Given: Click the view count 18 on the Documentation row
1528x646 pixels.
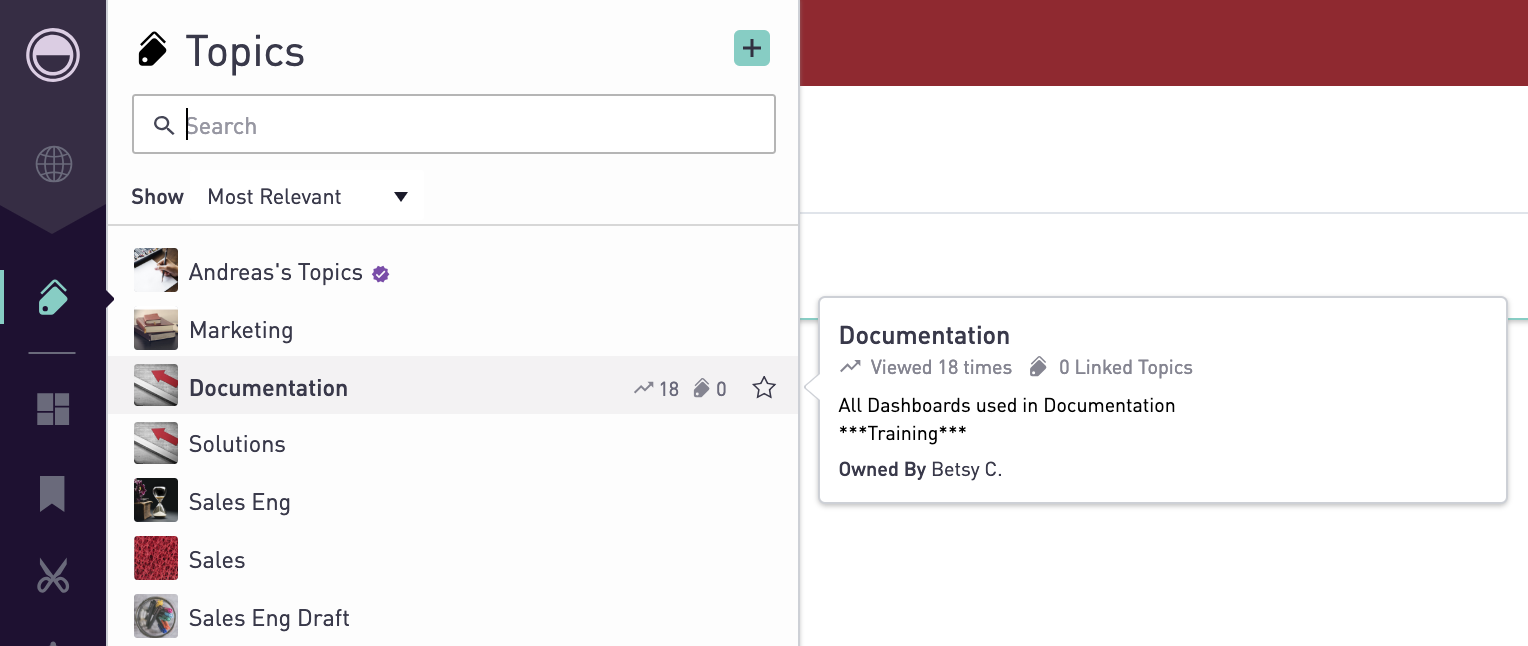Looking at the screenshot, I should click(x=668, y=389).
